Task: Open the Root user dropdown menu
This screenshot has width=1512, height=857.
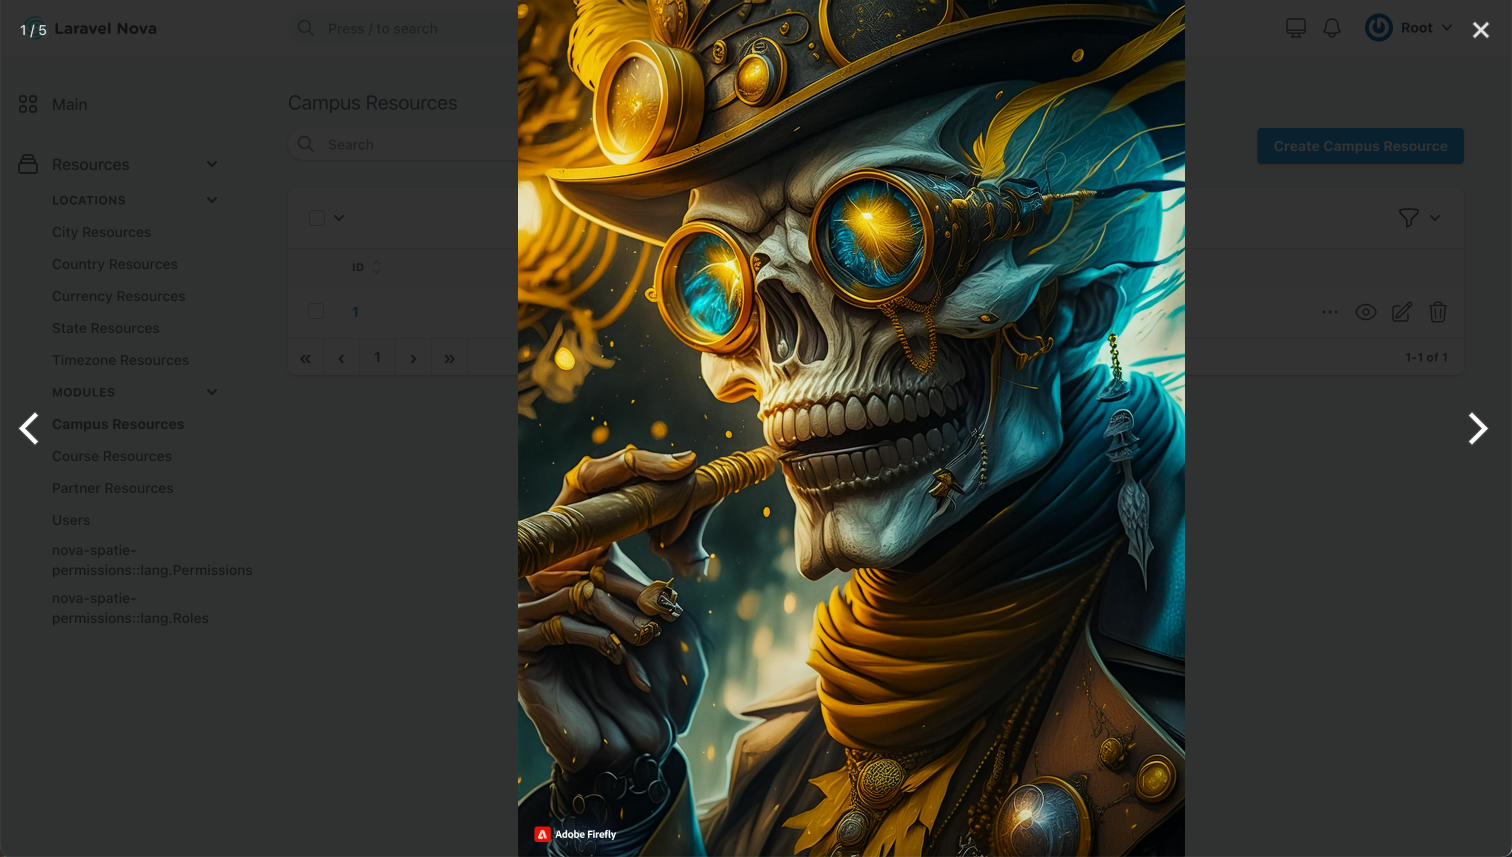Action: (1409, 28)
